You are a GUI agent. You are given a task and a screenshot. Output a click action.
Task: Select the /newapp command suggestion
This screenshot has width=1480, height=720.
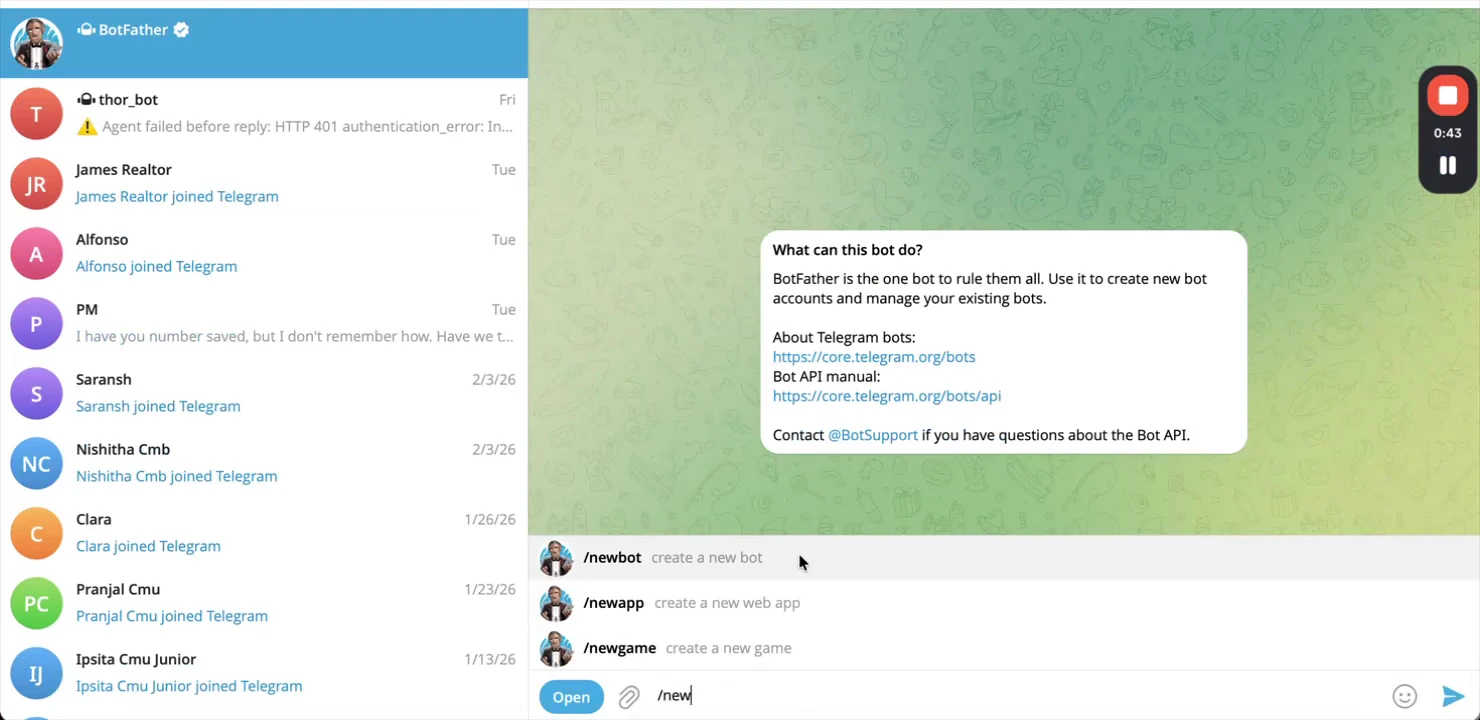click(1004, 603)
